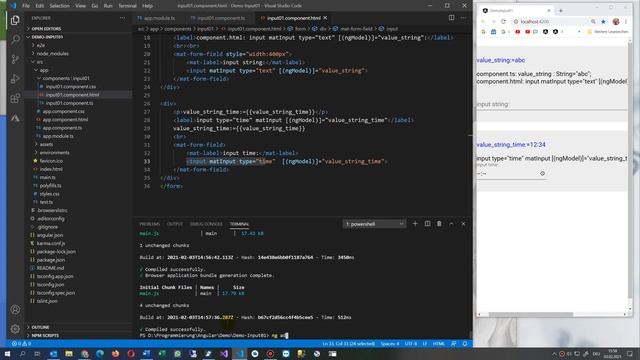
Task: Expand the e2e folder
Action: coord(78,45)
